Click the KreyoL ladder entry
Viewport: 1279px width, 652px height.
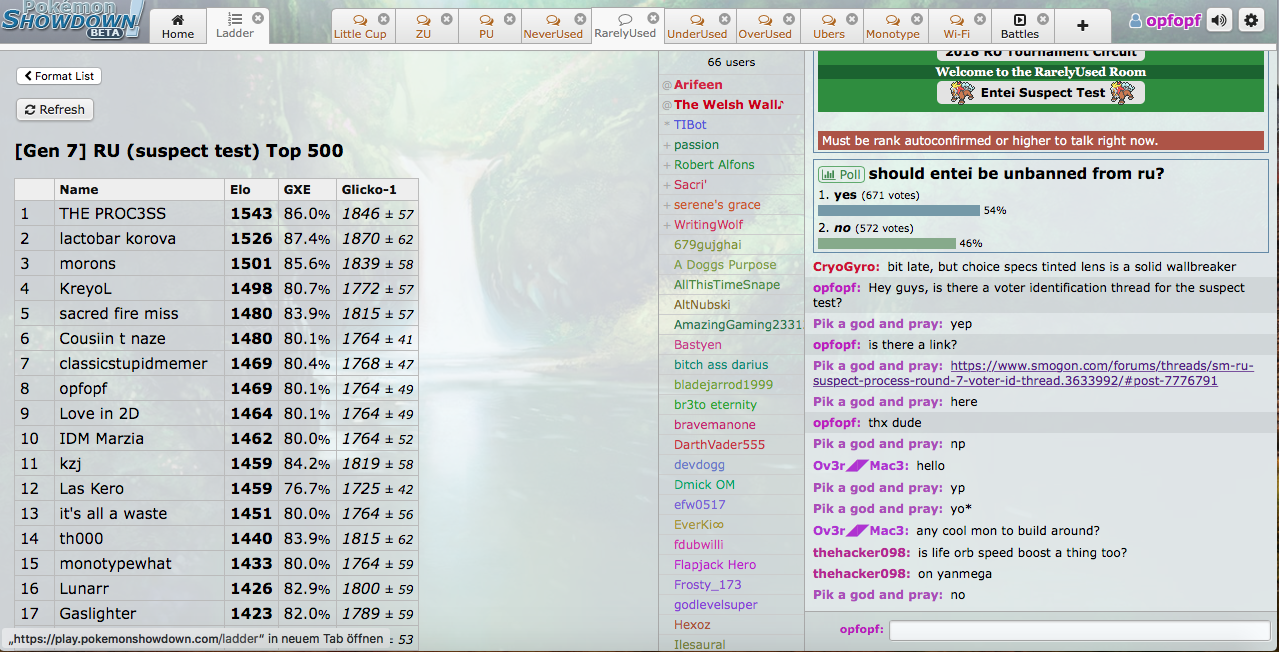click(x=216, y=289)
